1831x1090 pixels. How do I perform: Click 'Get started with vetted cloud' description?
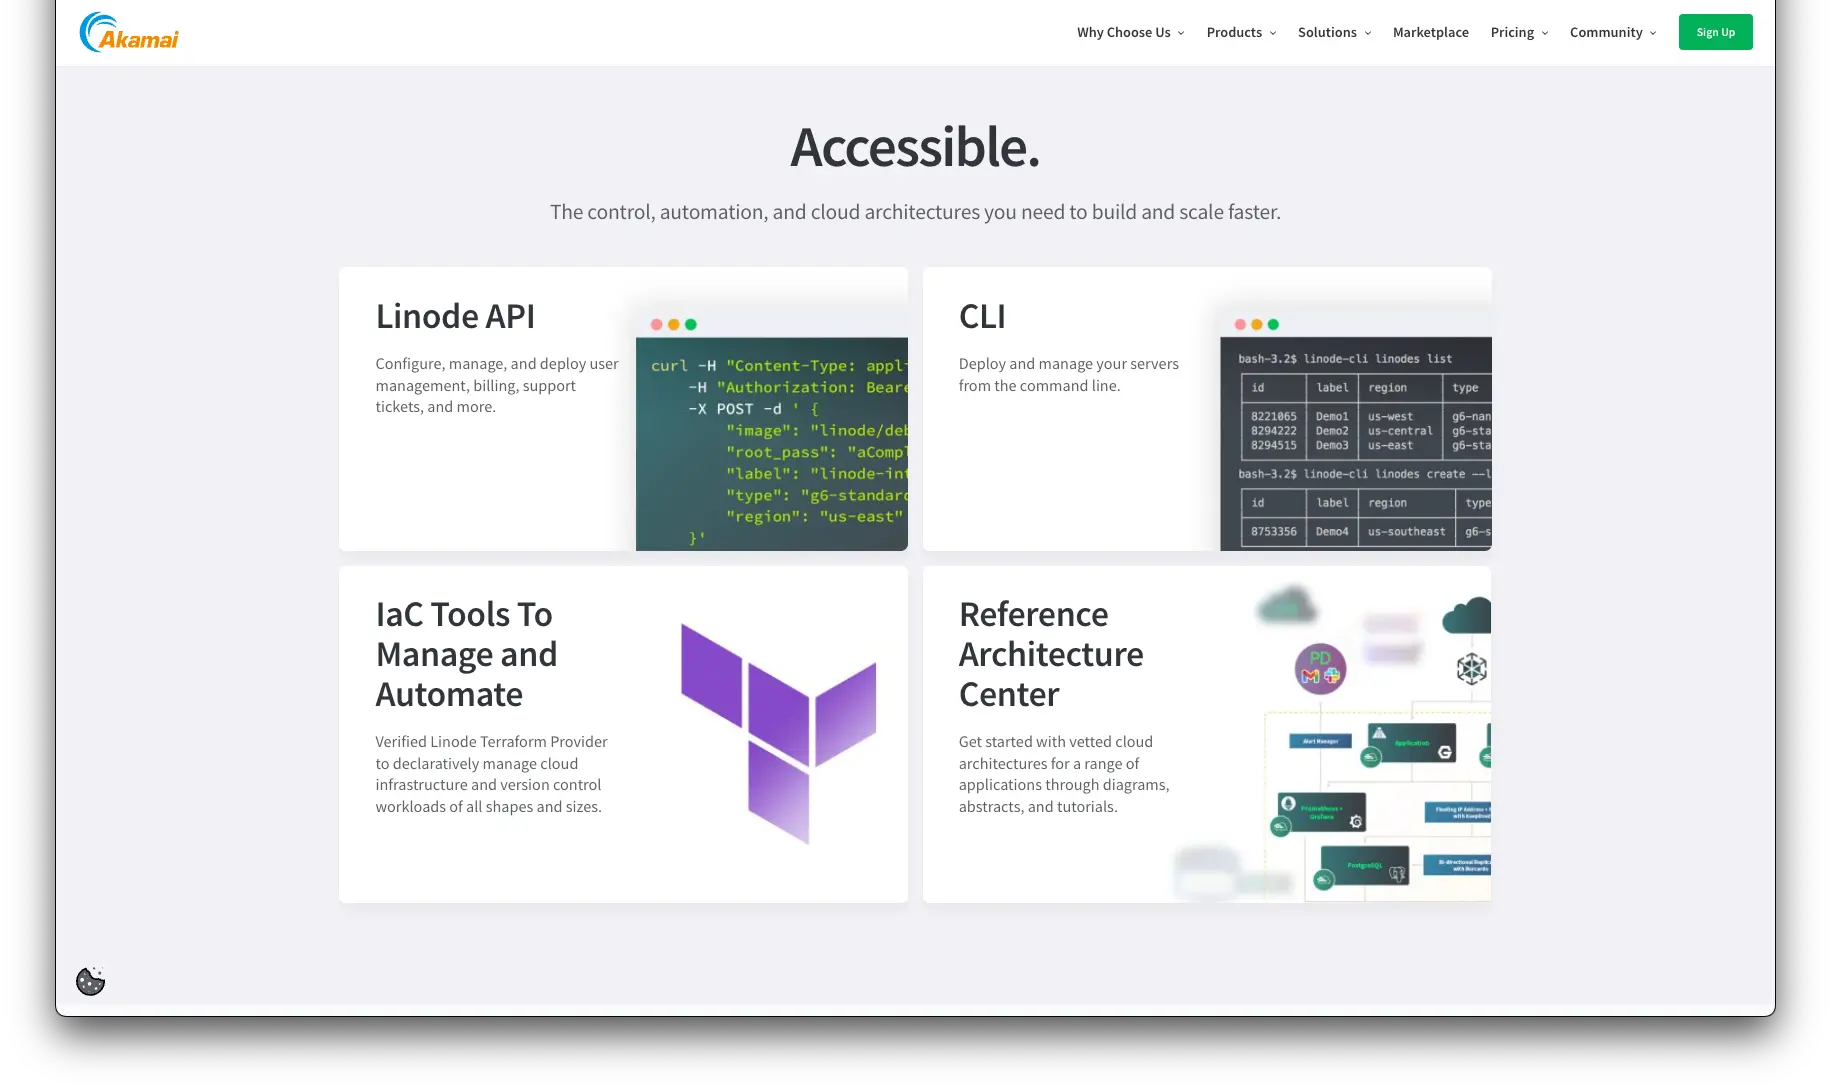pos(1064,774)
